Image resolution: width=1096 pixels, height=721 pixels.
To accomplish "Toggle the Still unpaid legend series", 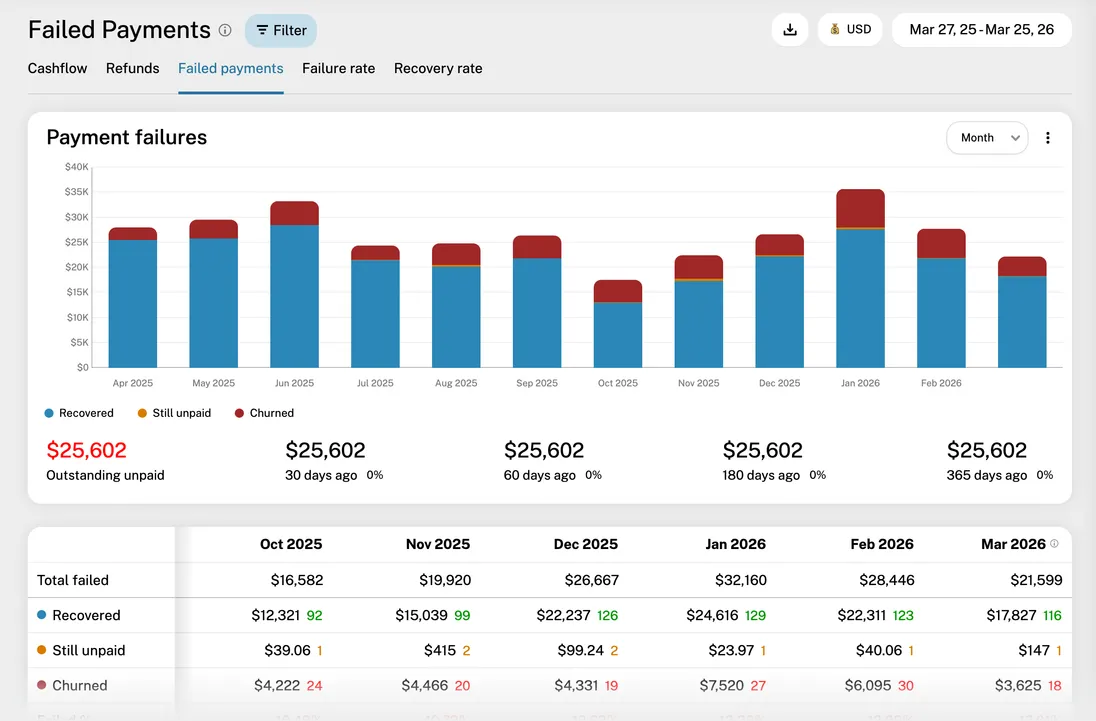I will tap(174, 413).
